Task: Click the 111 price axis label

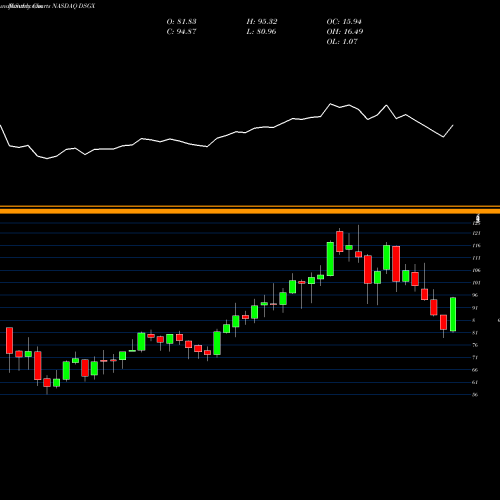Action: [476, 258]
